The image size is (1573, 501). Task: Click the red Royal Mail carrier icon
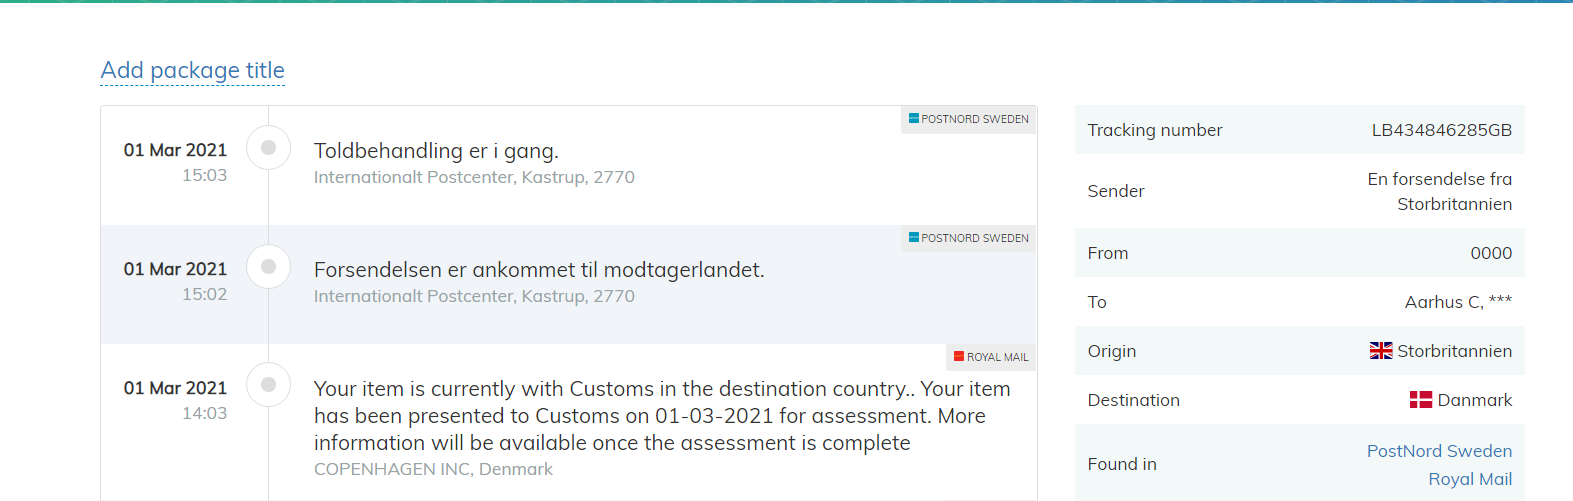coord(959,356)
